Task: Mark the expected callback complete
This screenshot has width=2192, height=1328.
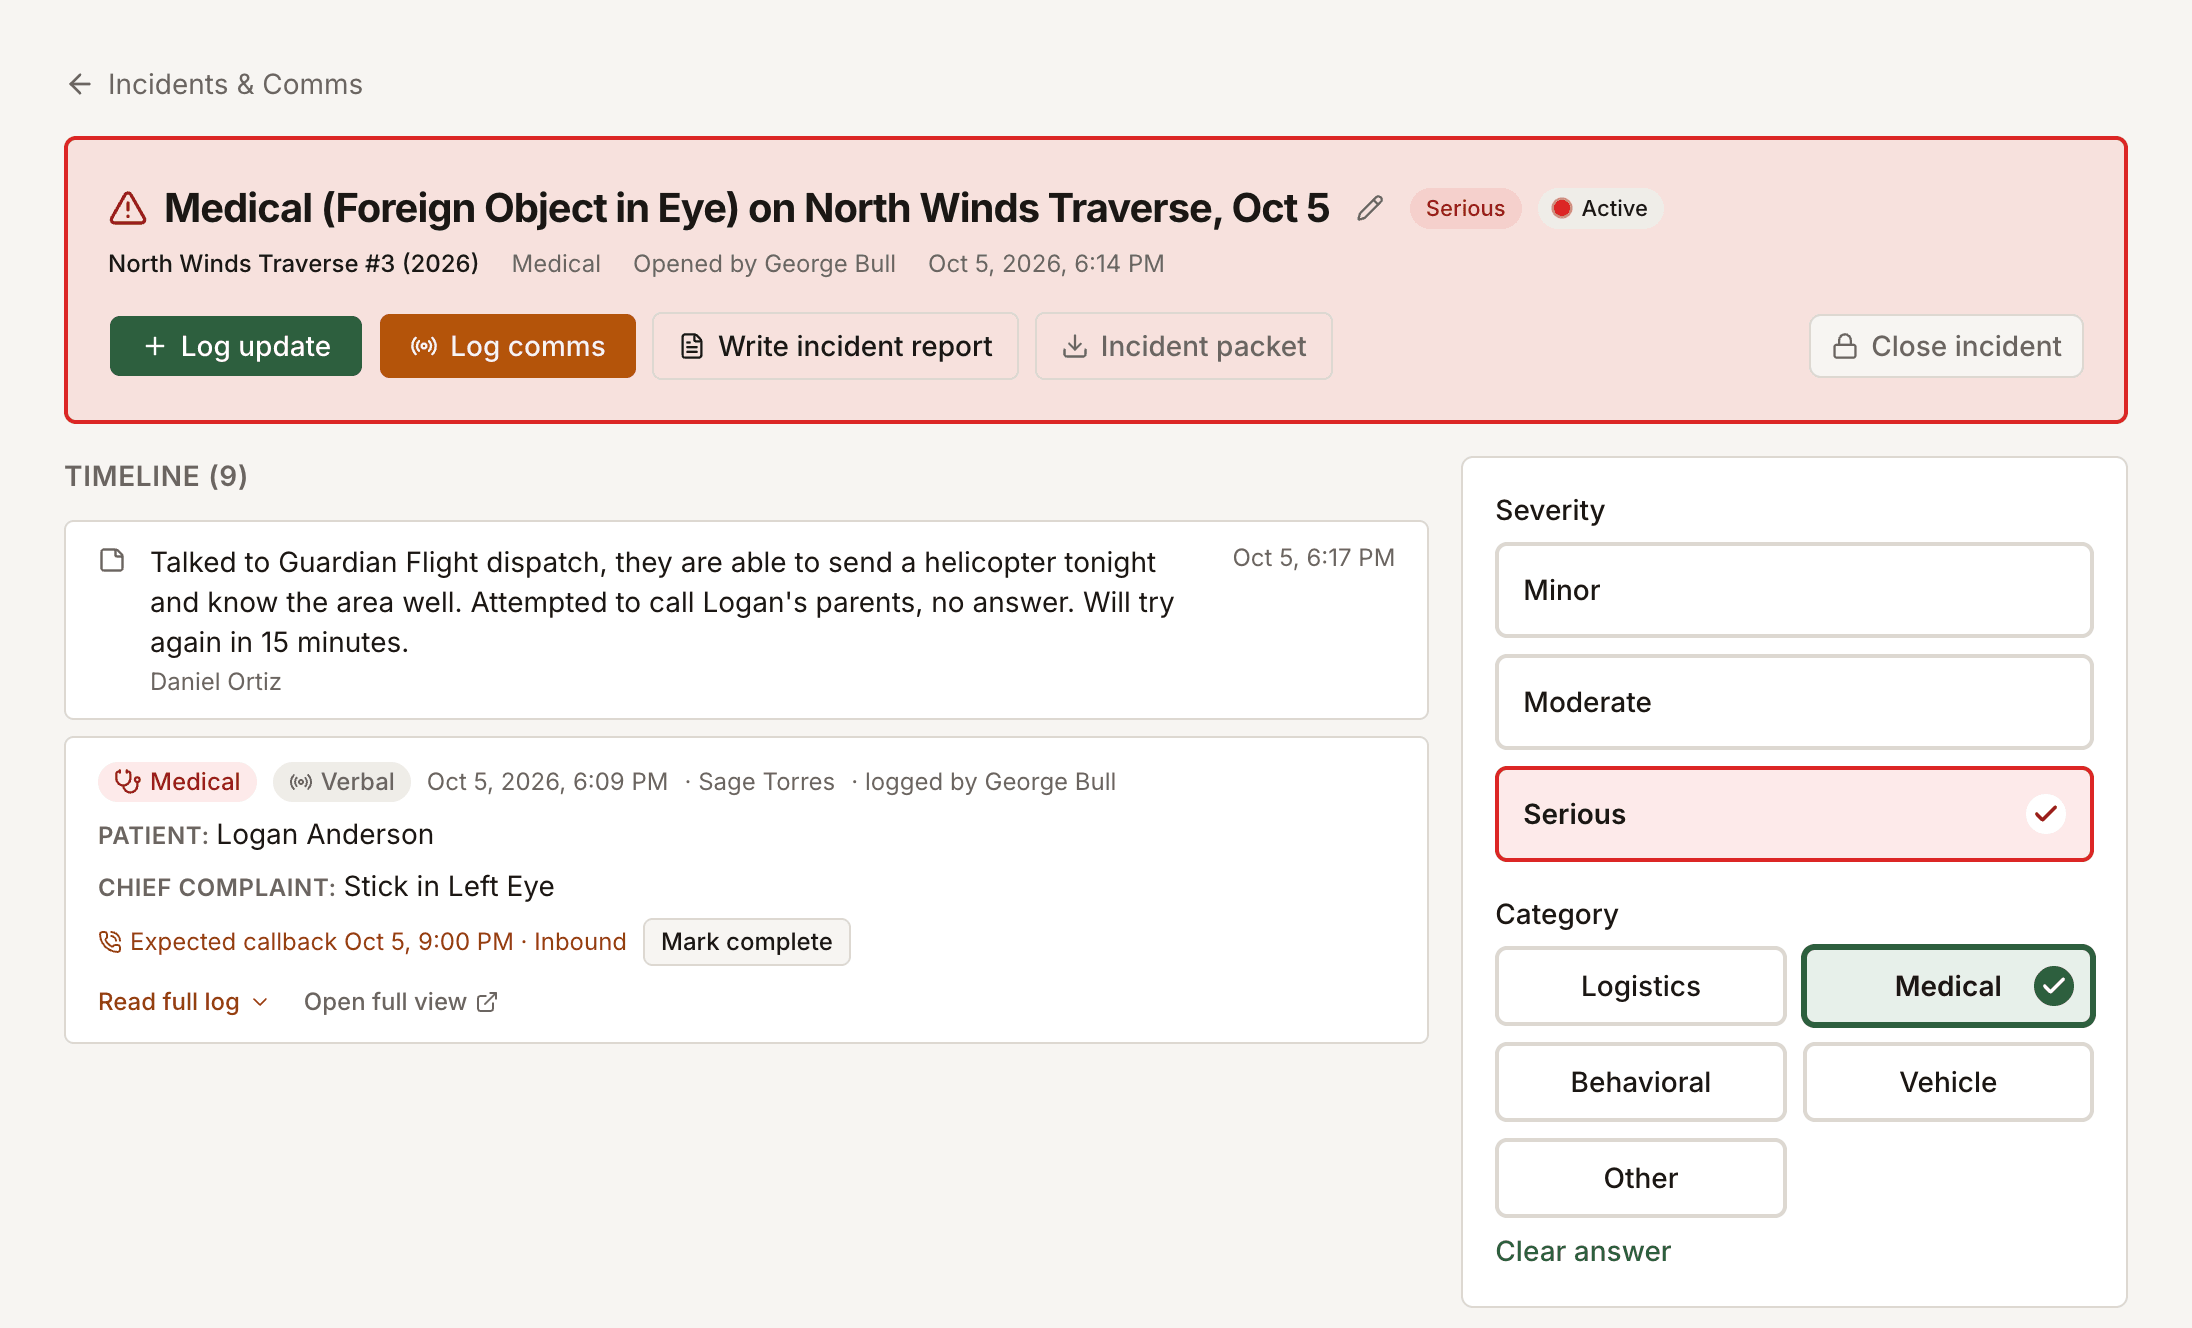Action: point(747,942)
